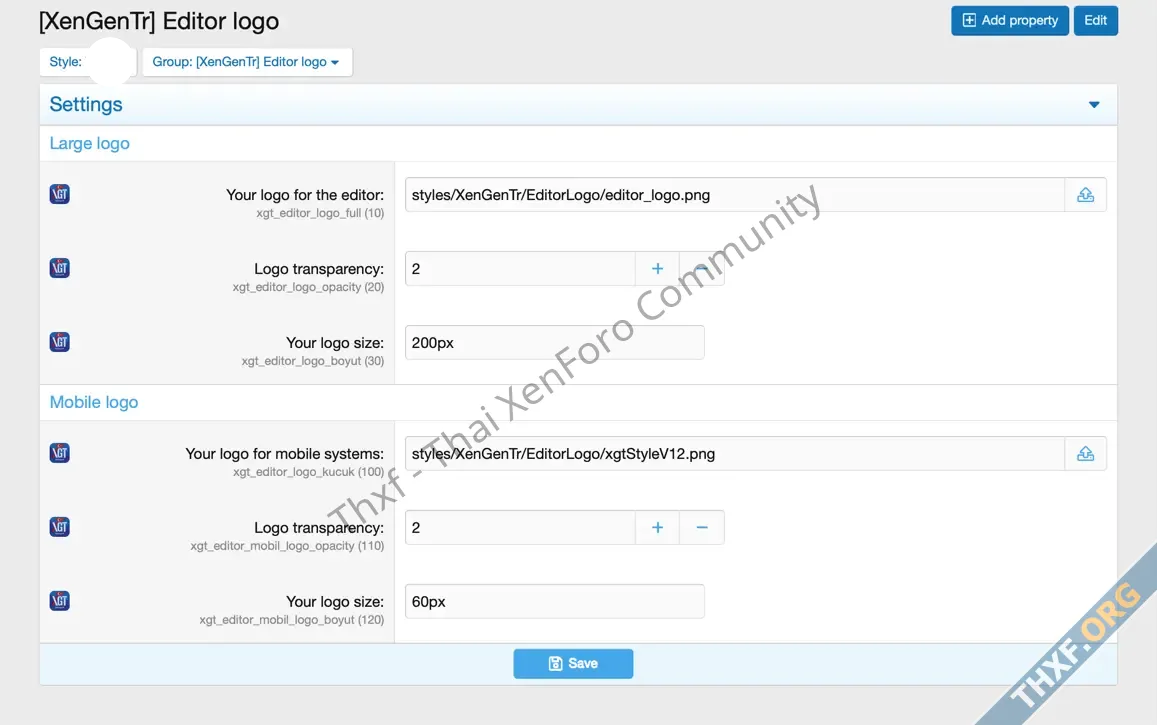1157x725 pixels.
Task: Collapse the Settings section arrow
Action: [1094, 105]
